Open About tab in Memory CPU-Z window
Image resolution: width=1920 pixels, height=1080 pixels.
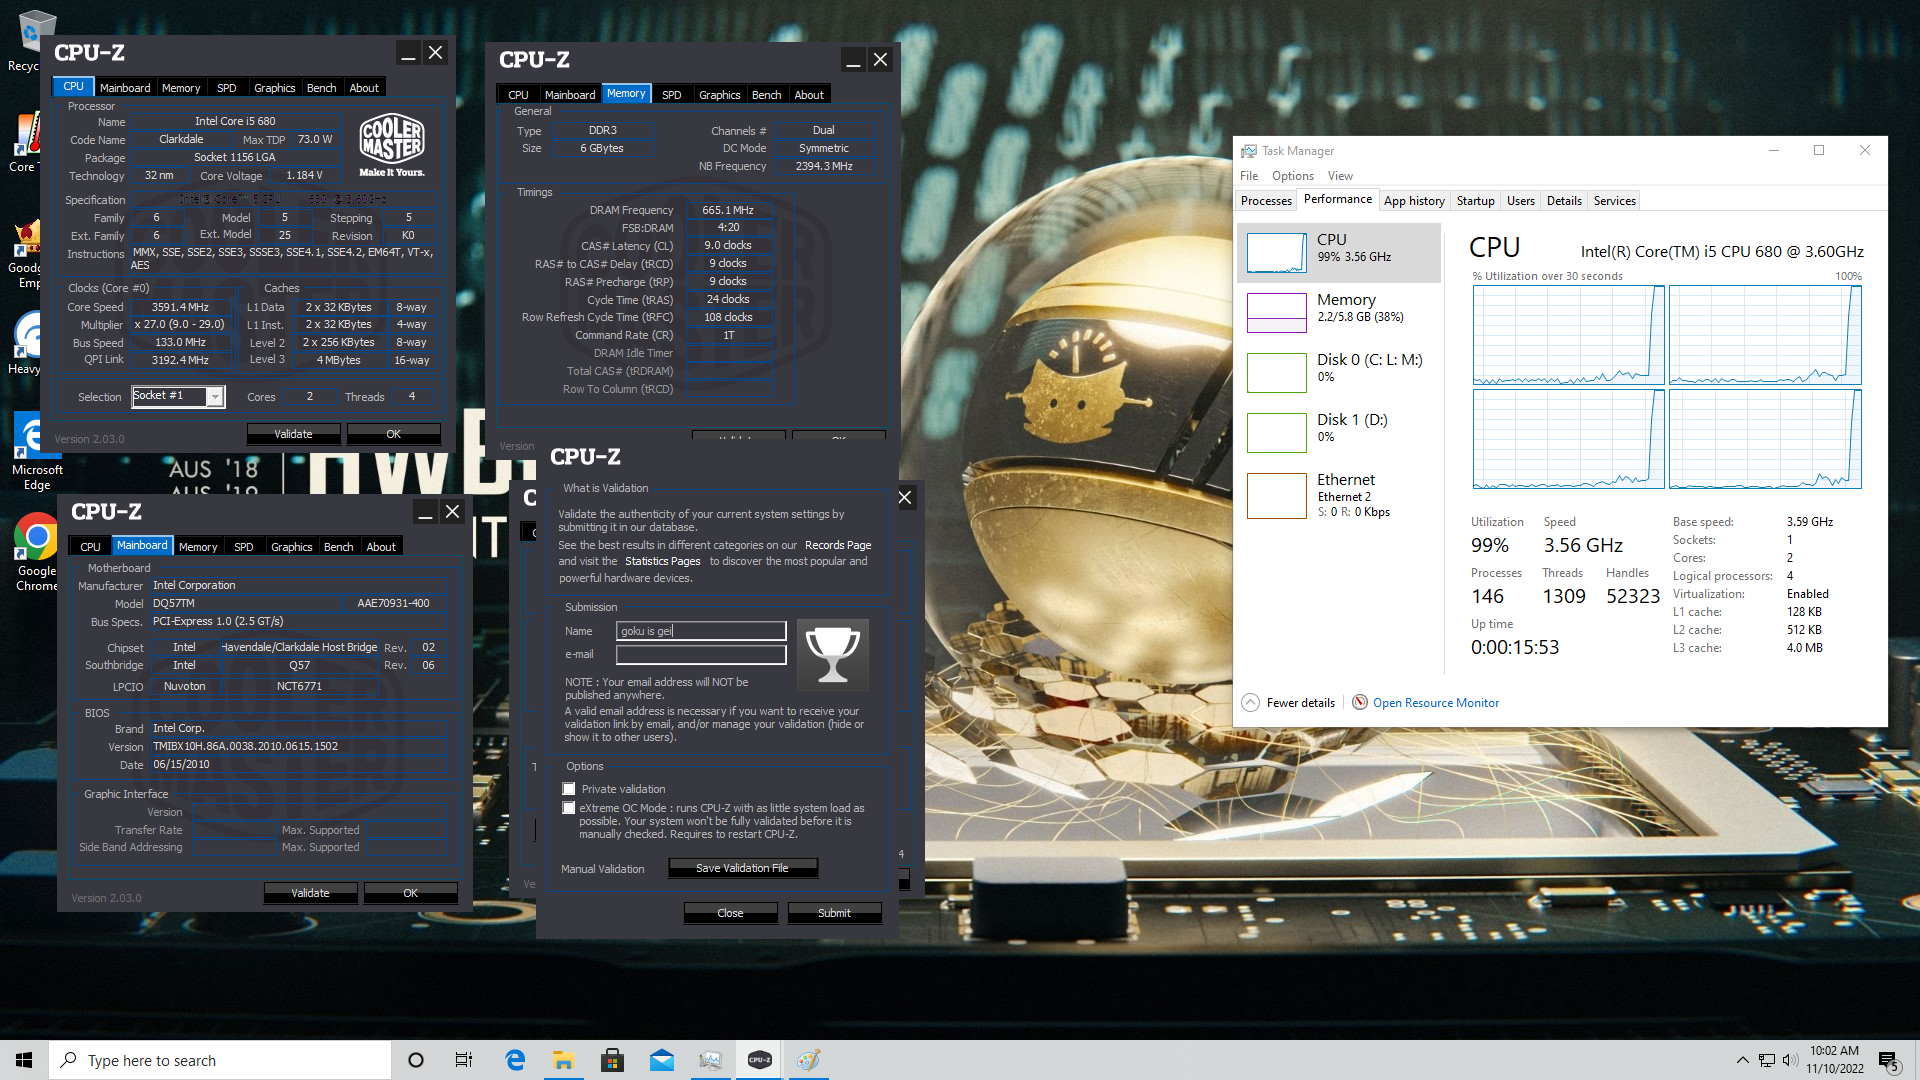809,95
